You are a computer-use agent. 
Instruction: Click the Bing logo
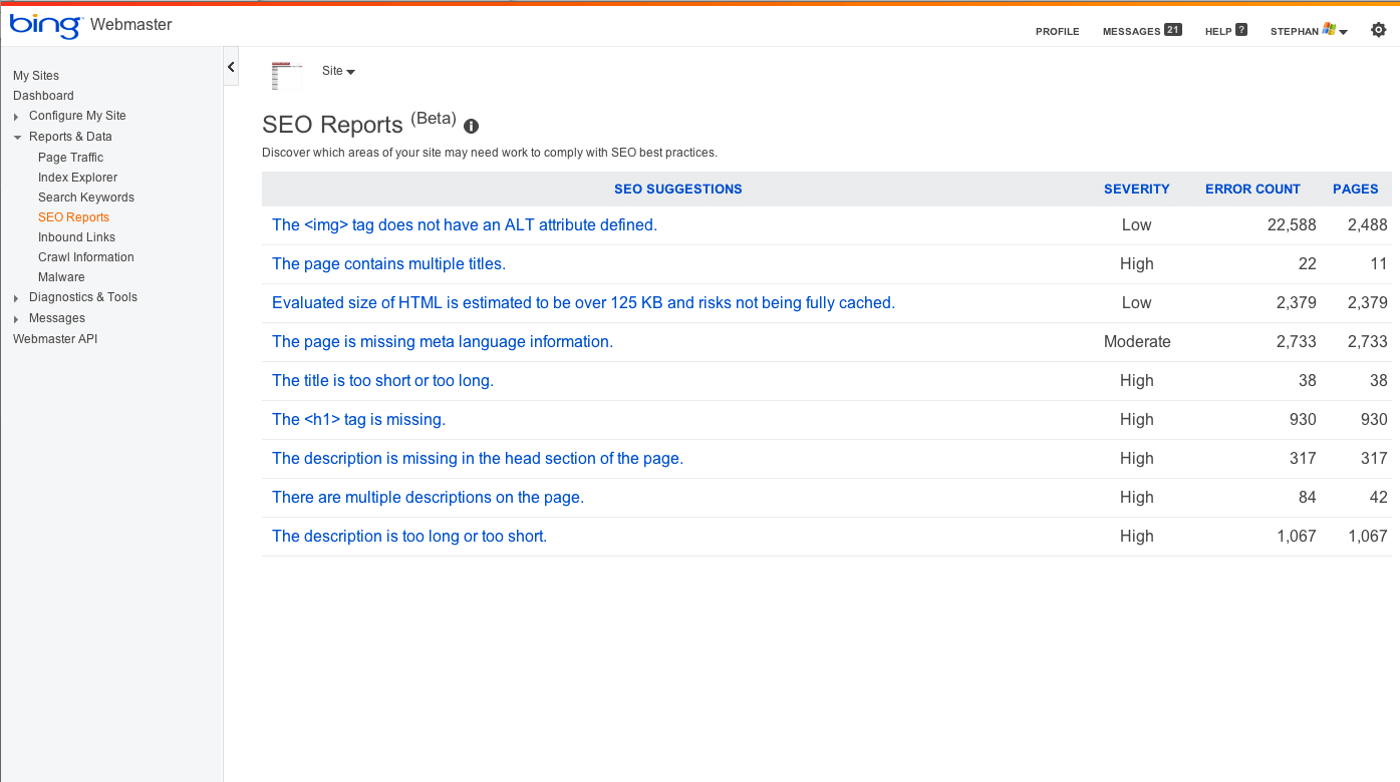[45, 25]
